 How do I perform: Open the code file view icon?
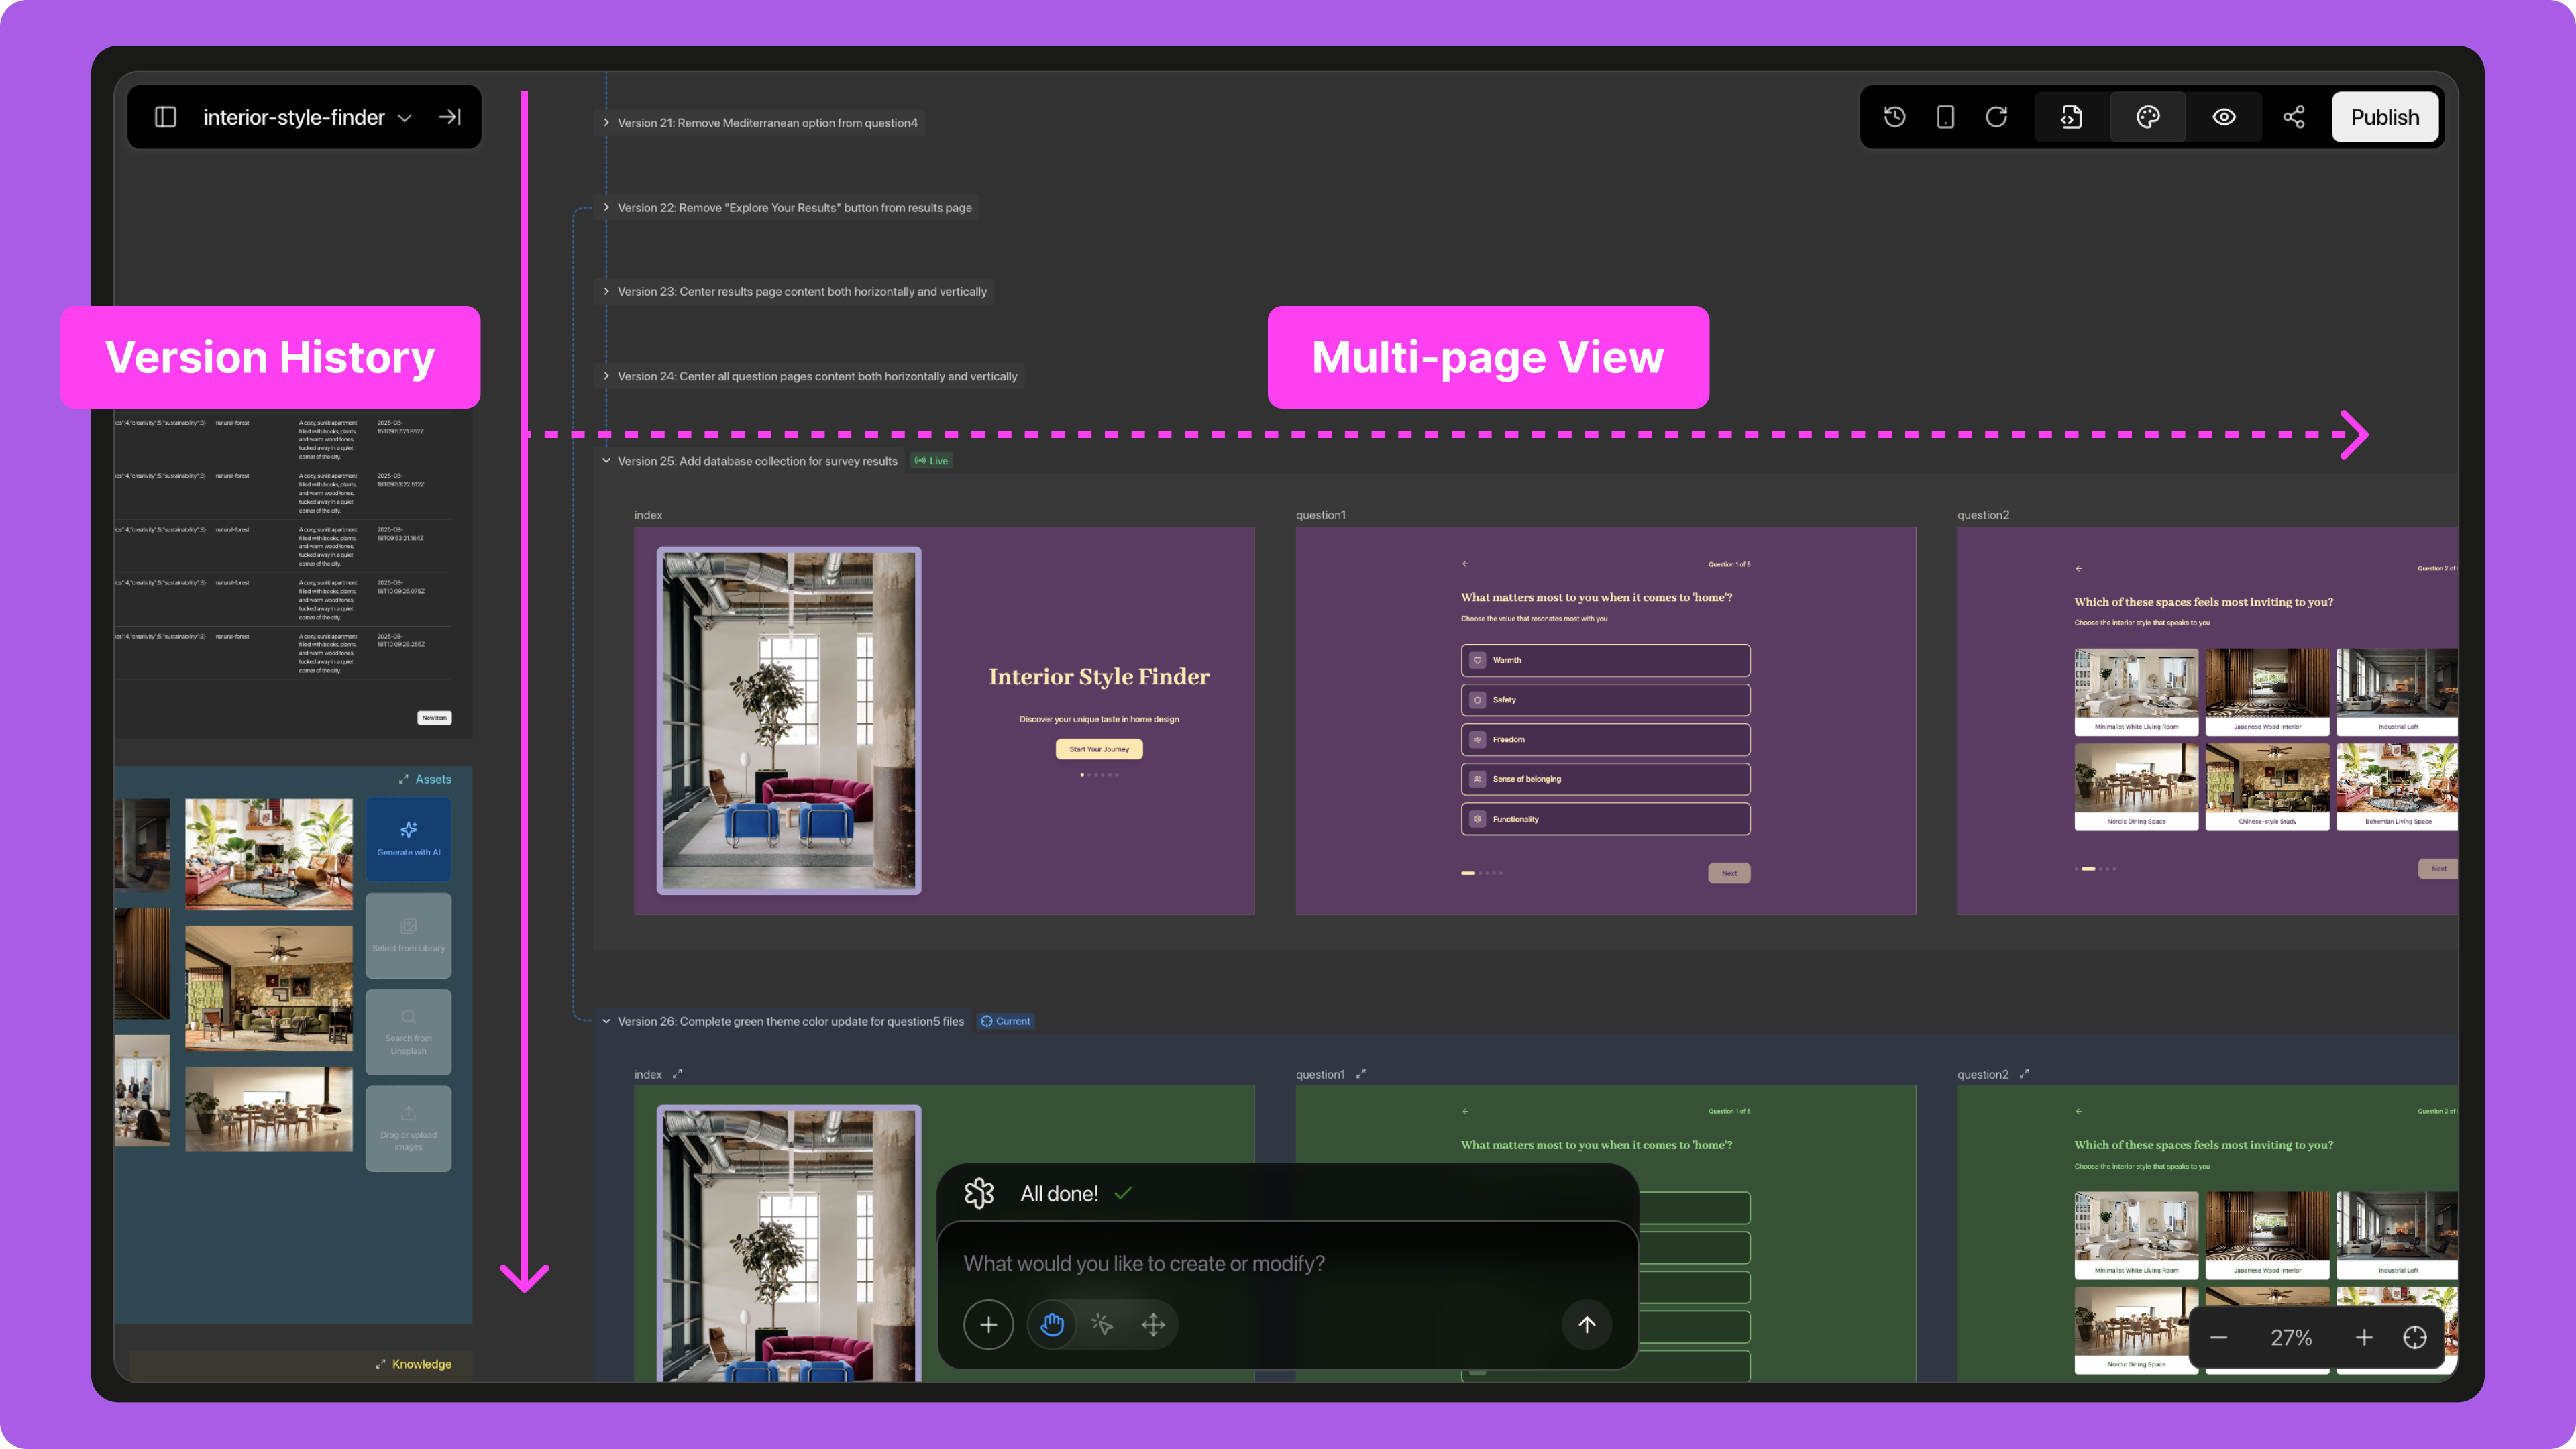[x=2072, y=117]
